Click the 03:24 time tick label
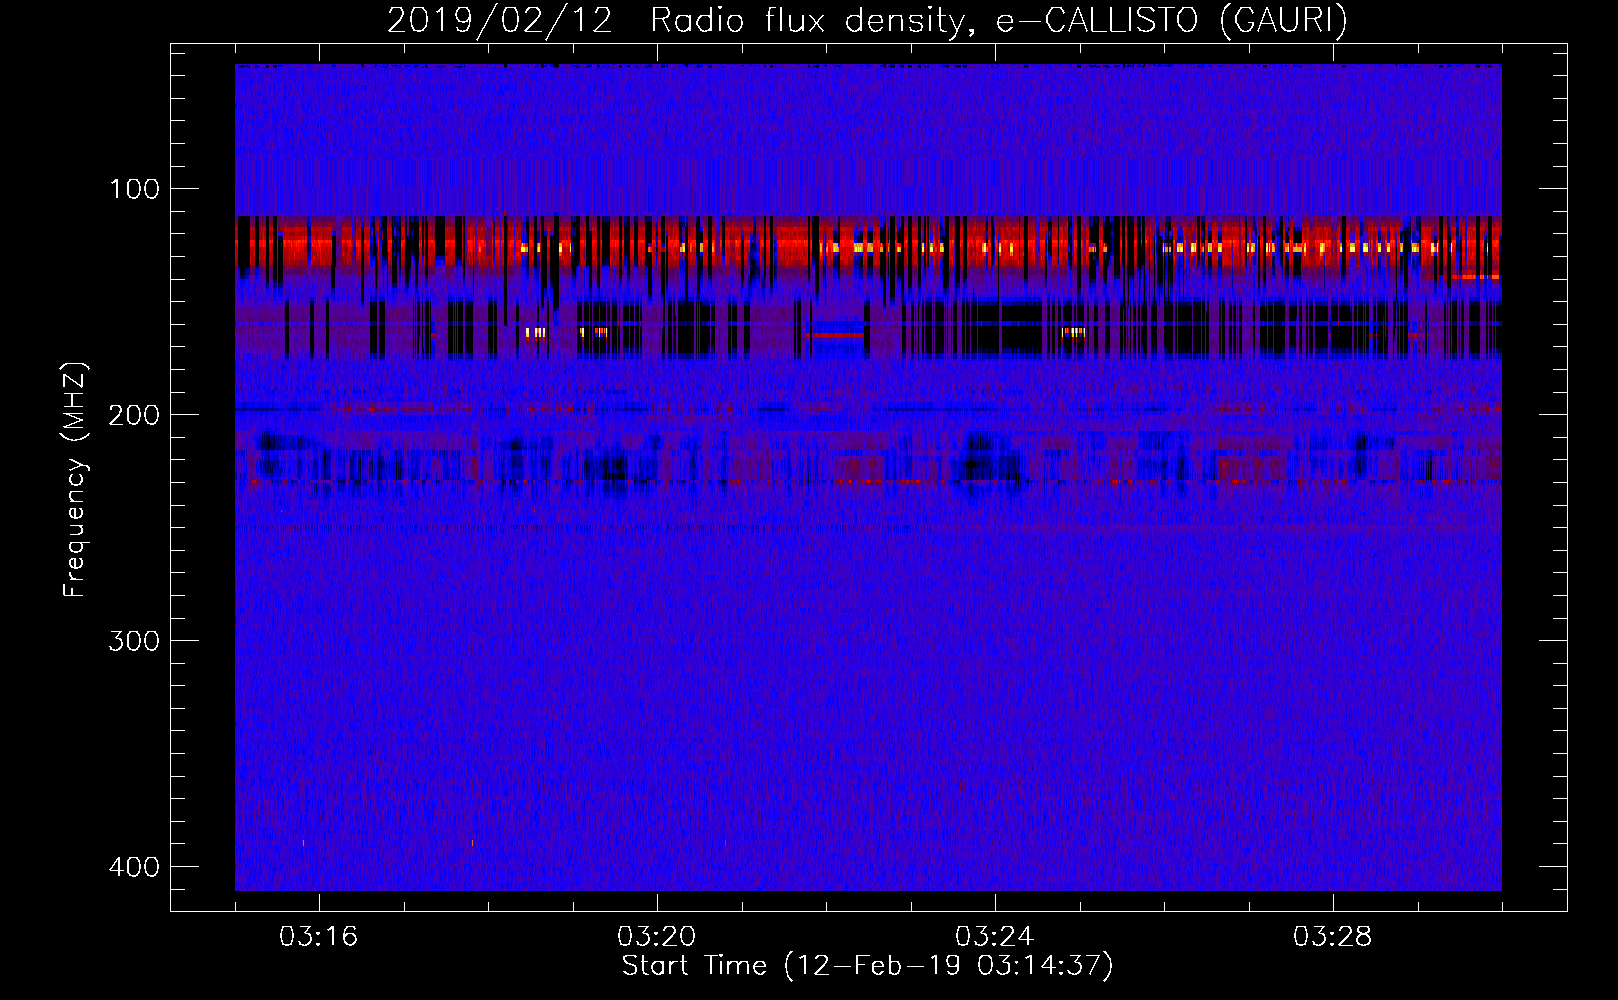The width and height of the screenshot is (1618, 1000). point(994,937)
